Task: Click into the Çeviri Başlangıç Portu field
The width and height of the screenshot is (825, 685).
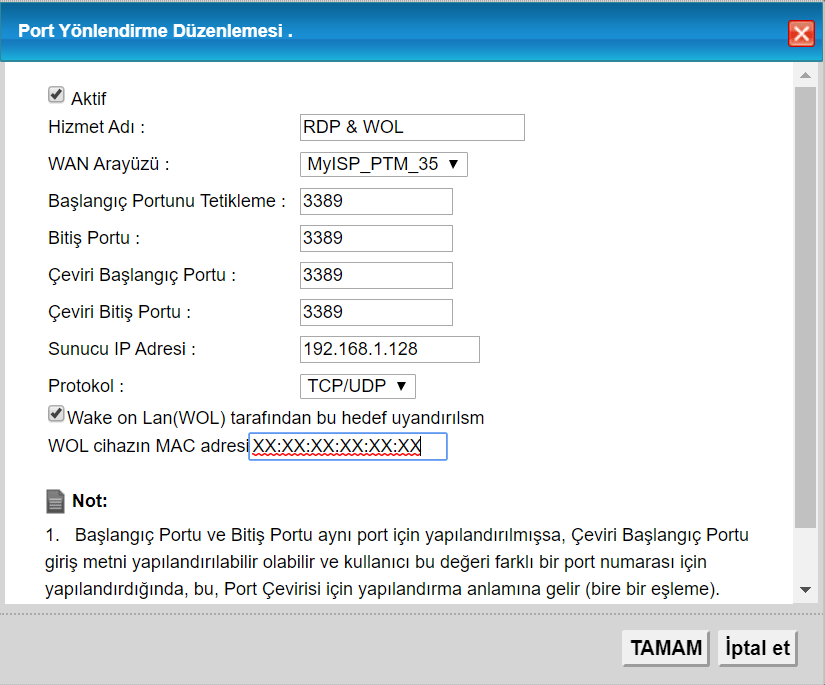Action: point(376,275)
